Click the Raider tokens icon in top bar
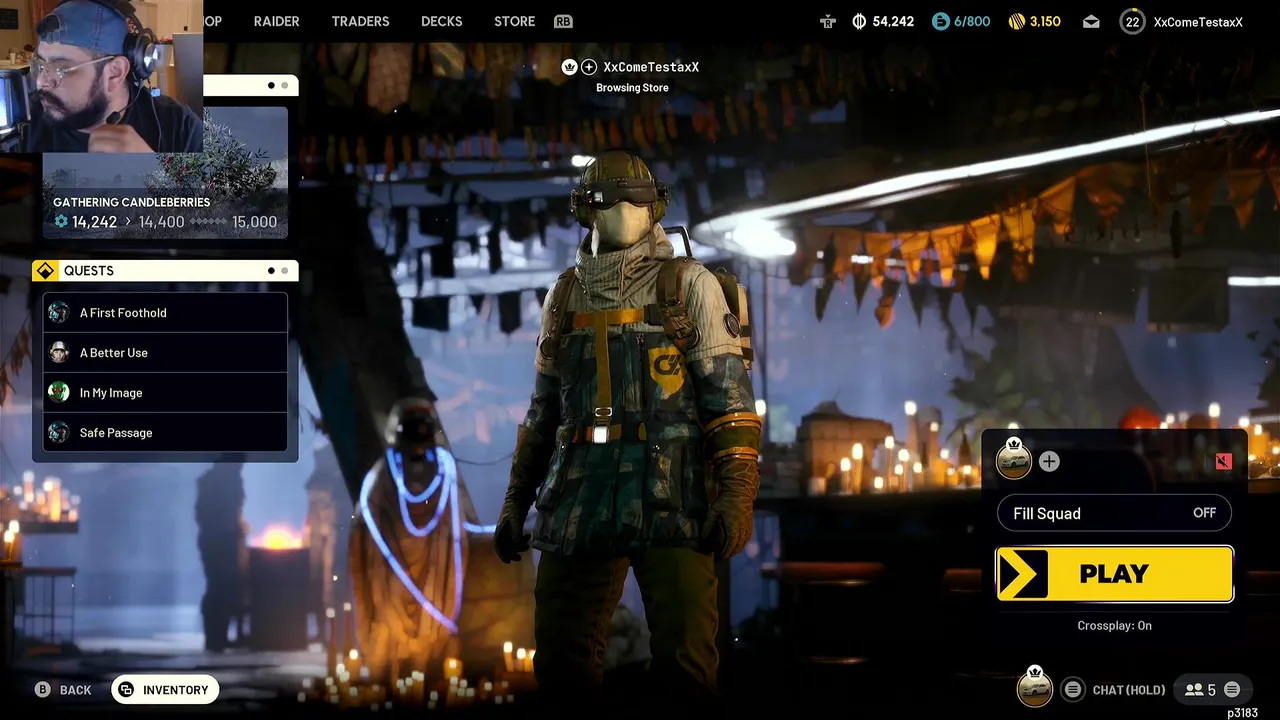The height and width of the screenshot is (720, 1280). coord(828,21)
